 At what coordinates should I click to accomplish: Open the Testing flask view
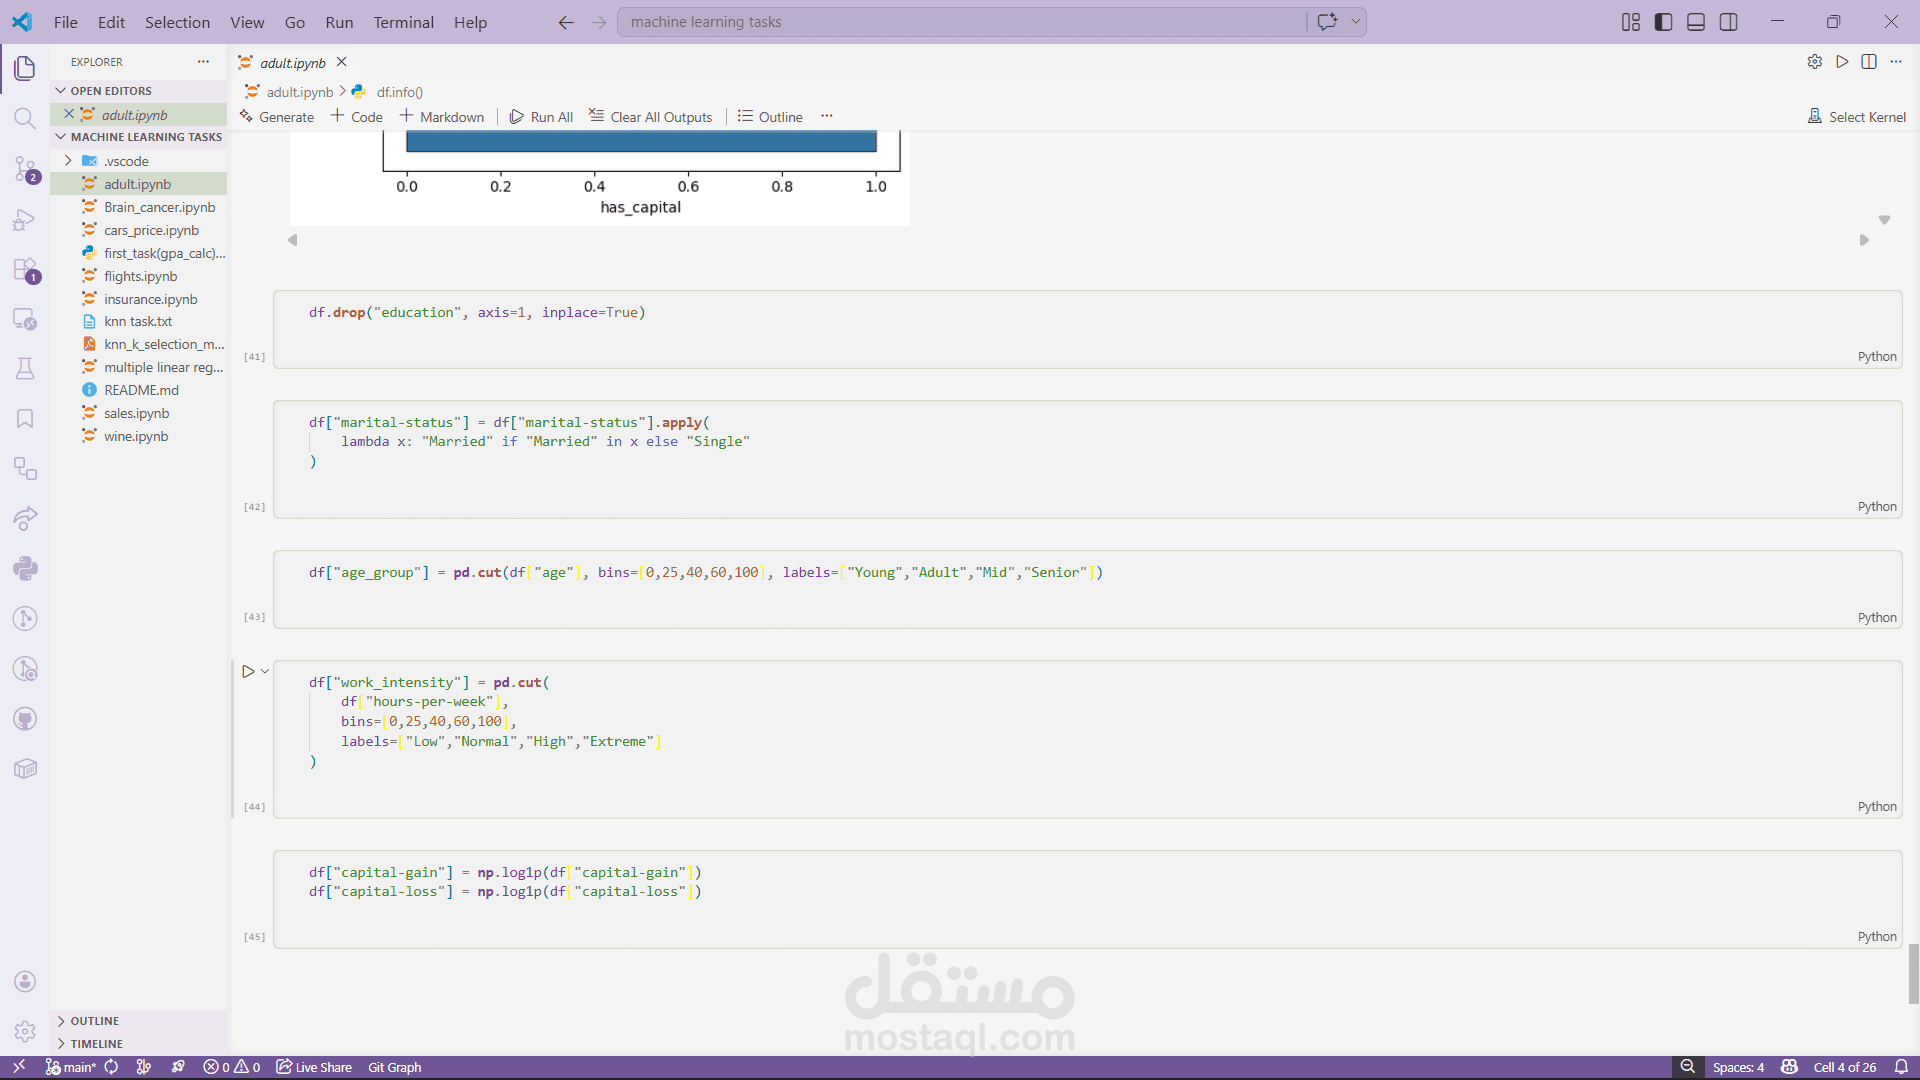pyautogui.click(x=25, y=369)
